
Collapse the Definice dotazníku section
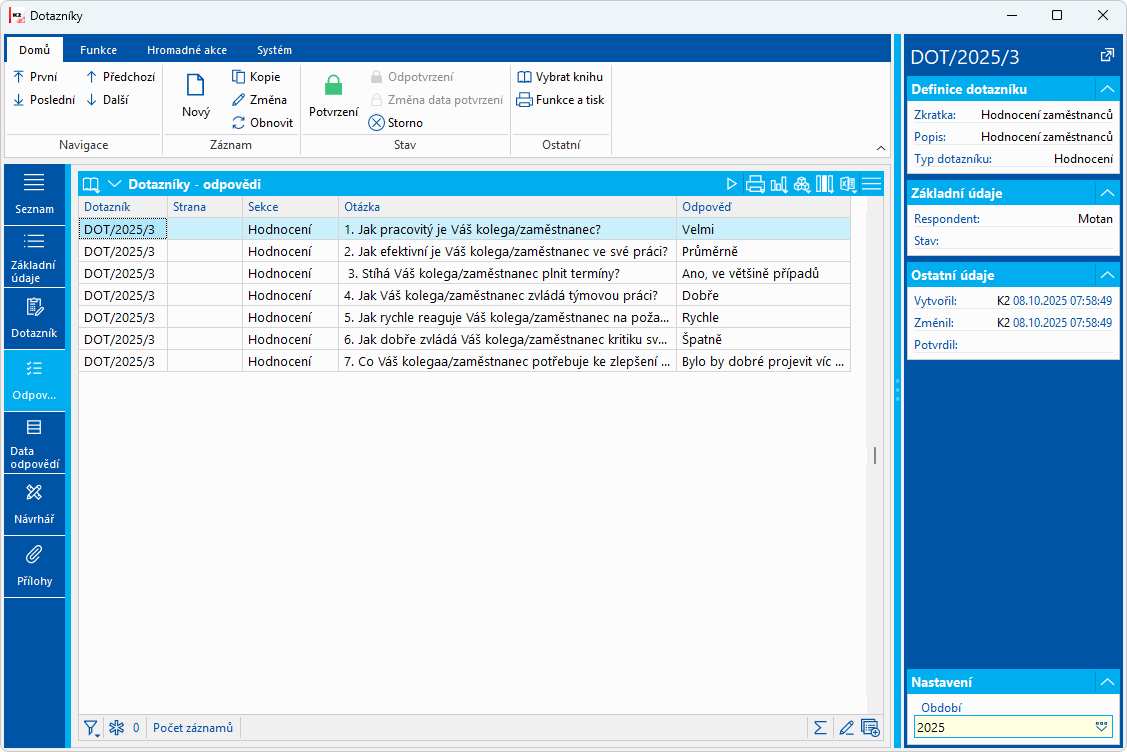coord(1107,89)
